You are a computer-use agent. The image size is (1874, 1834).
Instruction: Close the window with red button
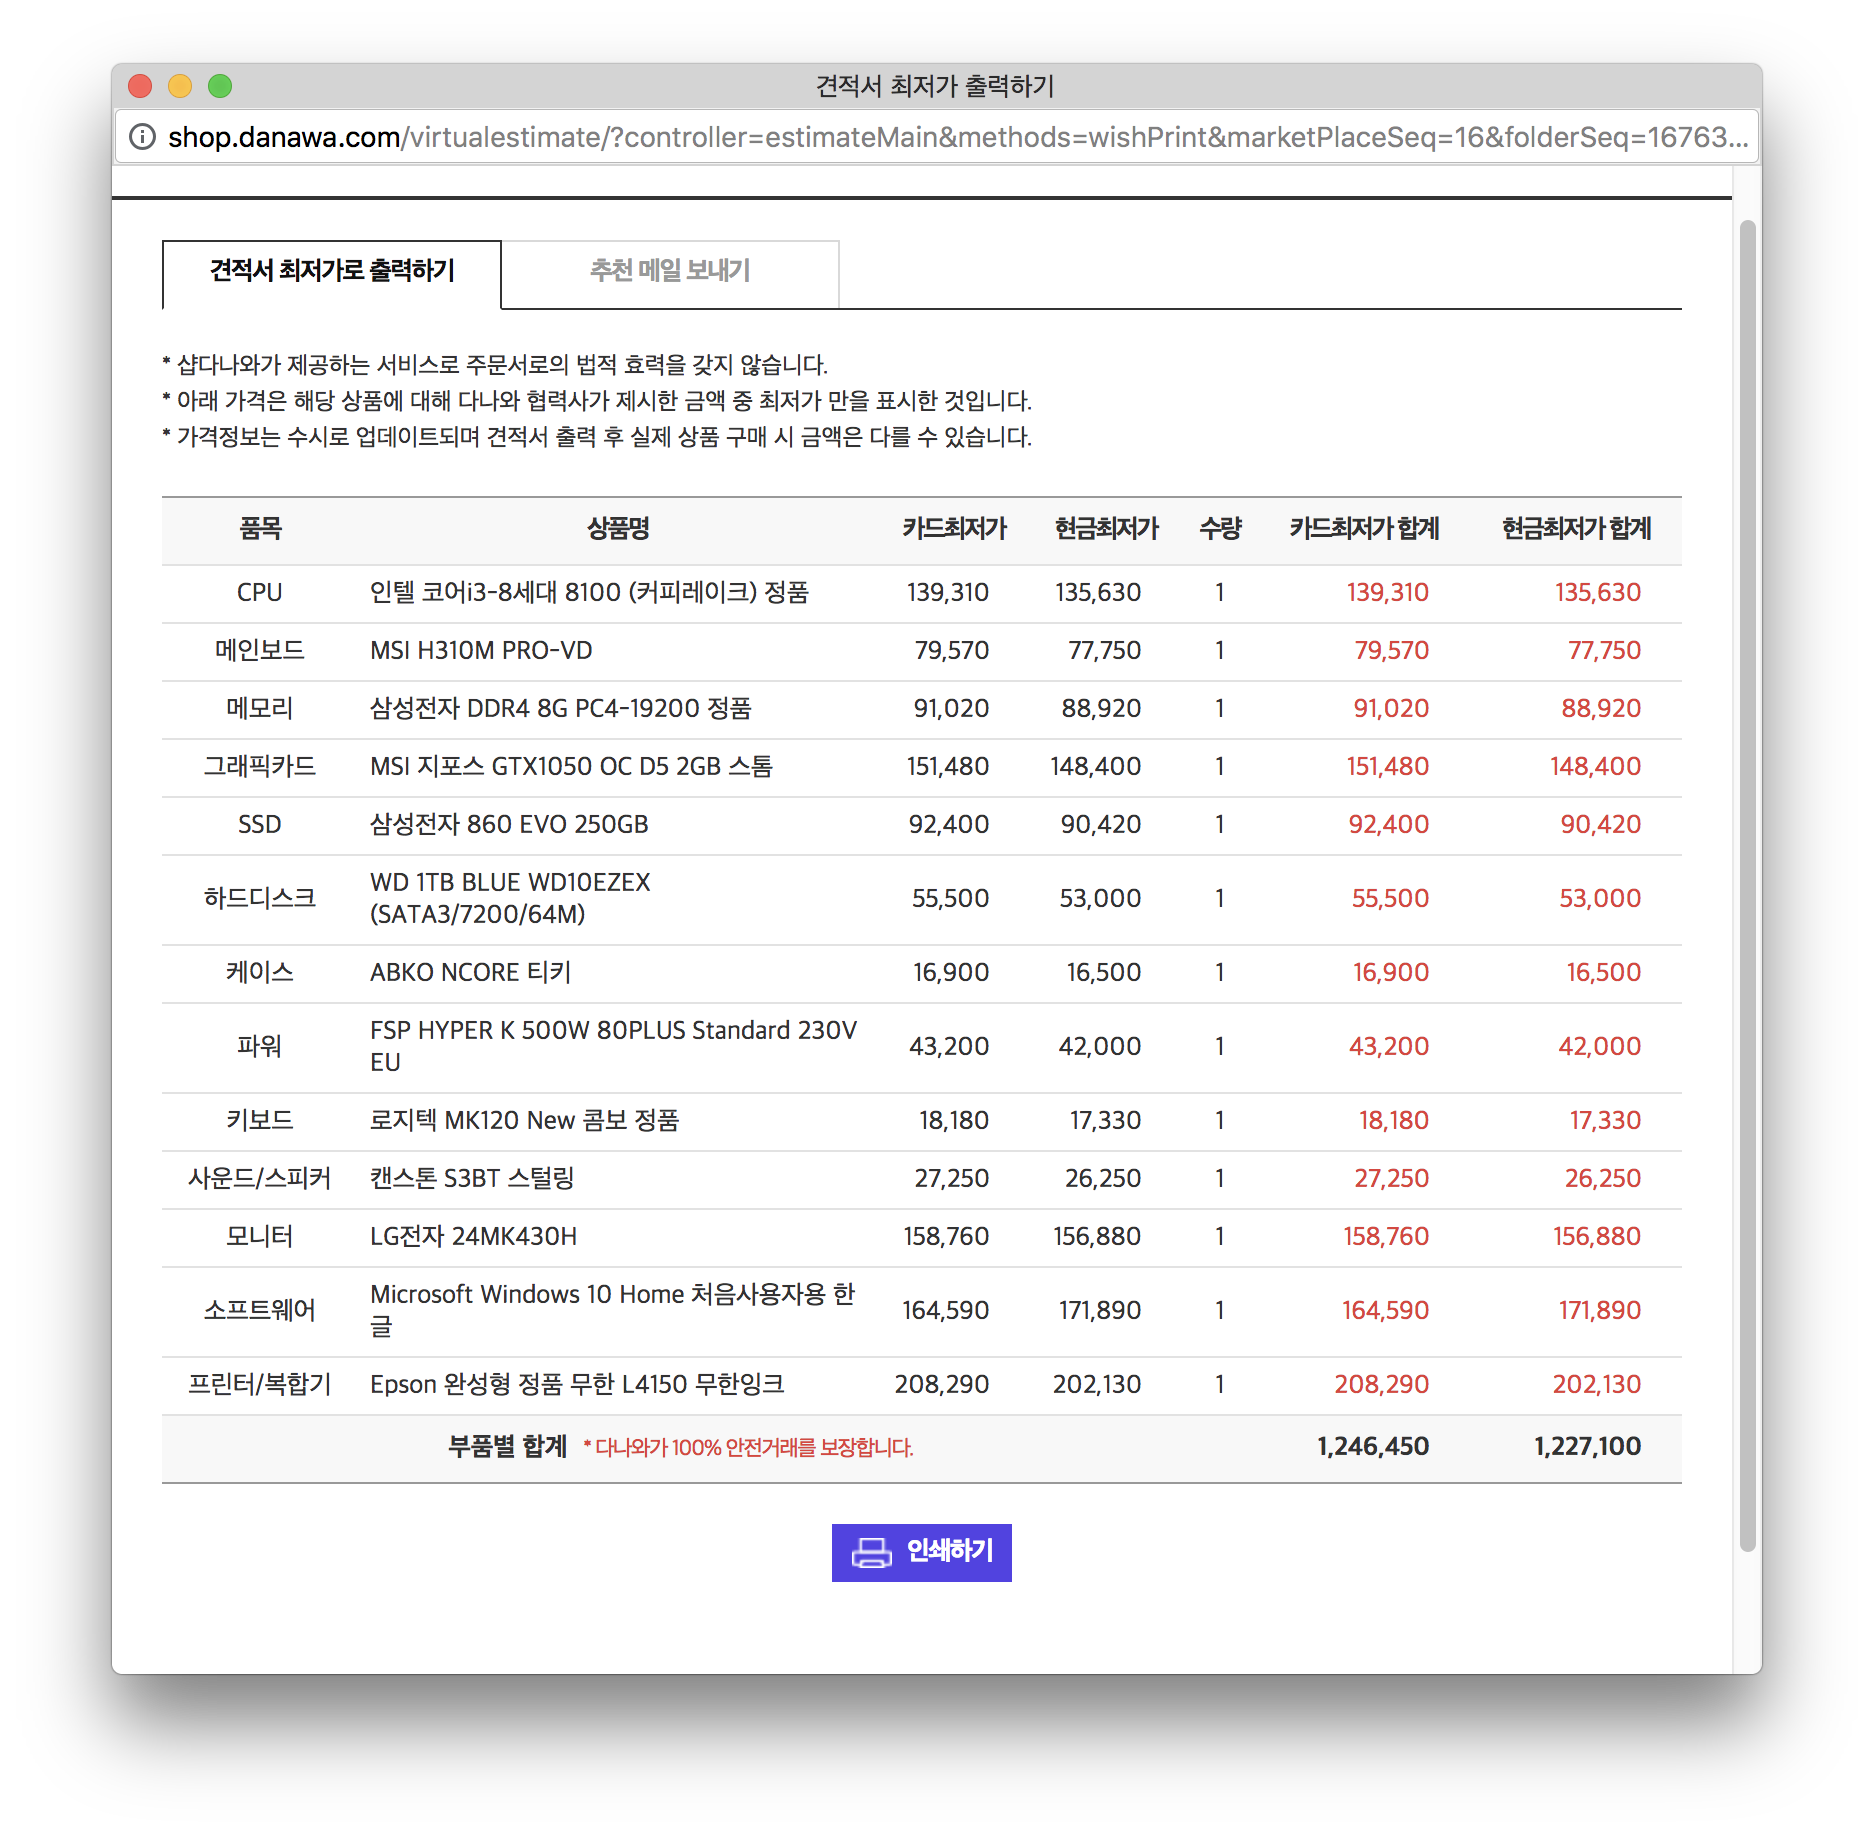(140, 86)
